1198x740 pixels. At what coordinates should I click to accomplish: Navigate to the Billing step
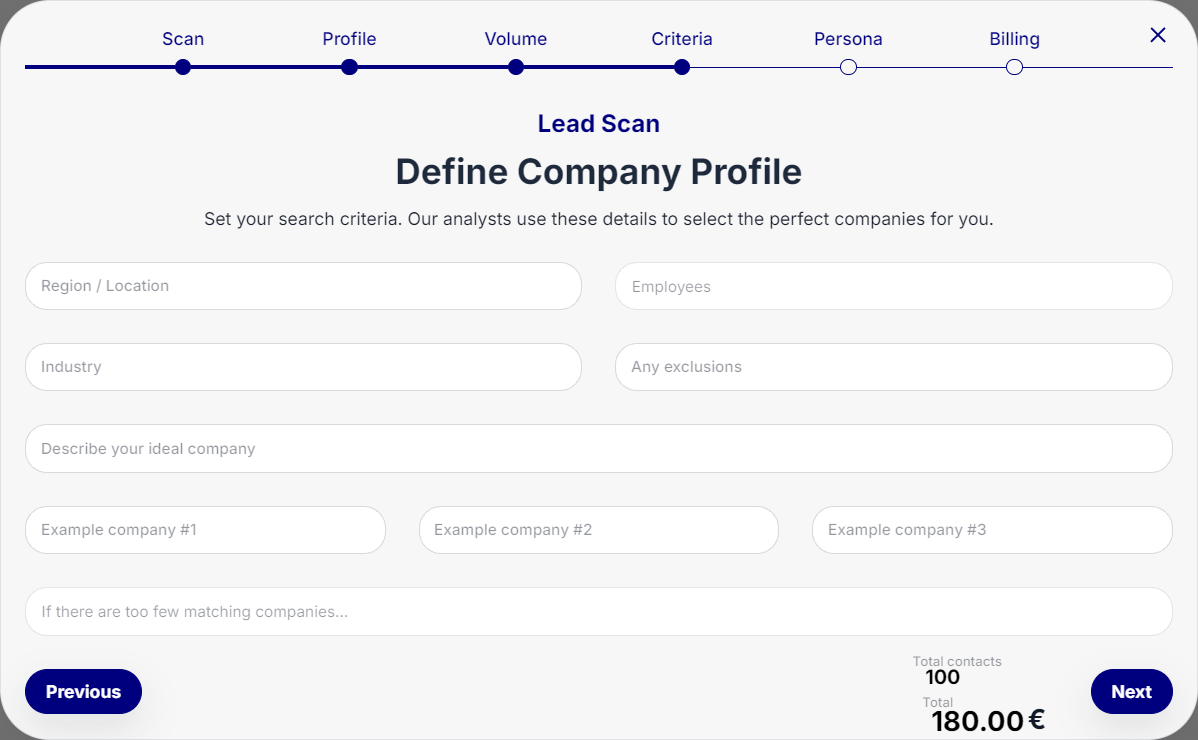tap(1014, 39)
